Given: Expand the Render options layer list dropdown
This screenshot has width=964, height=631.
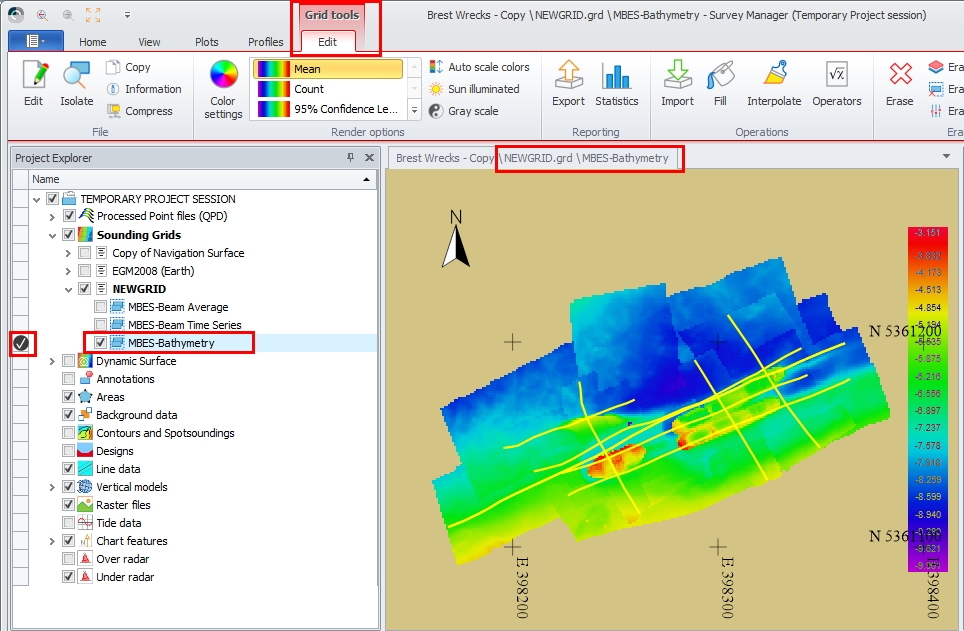Looking at the screenshot, I should tap(414, 110).
